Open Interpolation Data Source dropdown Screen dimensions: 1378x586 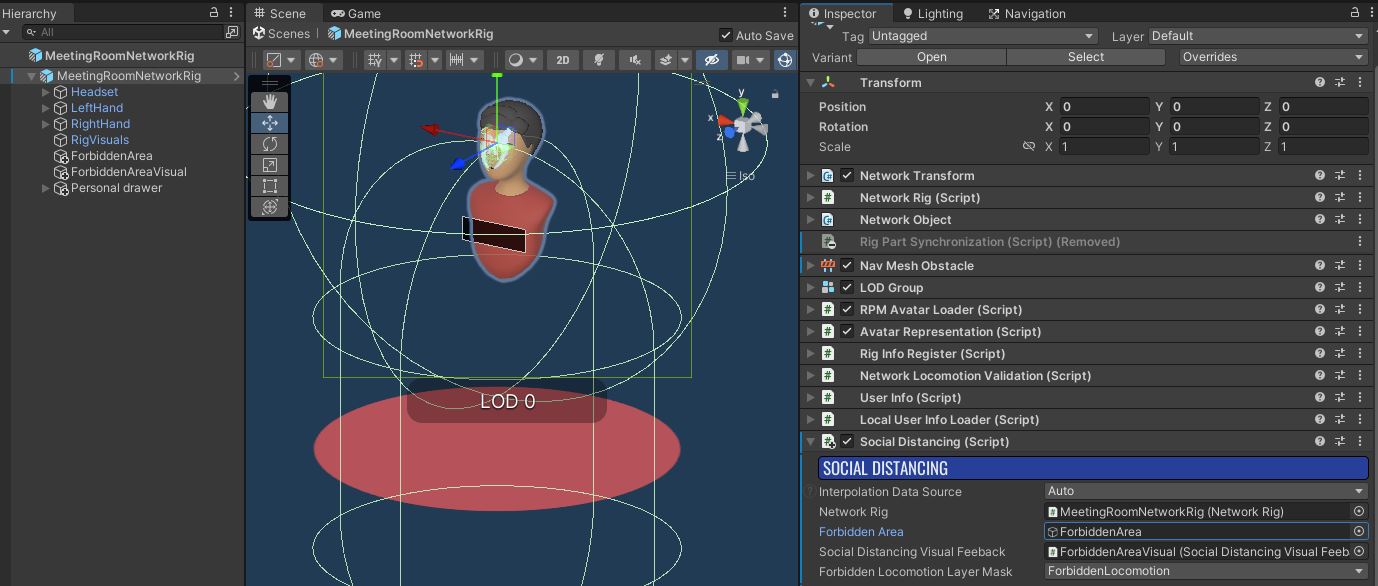coord(1205,491)
